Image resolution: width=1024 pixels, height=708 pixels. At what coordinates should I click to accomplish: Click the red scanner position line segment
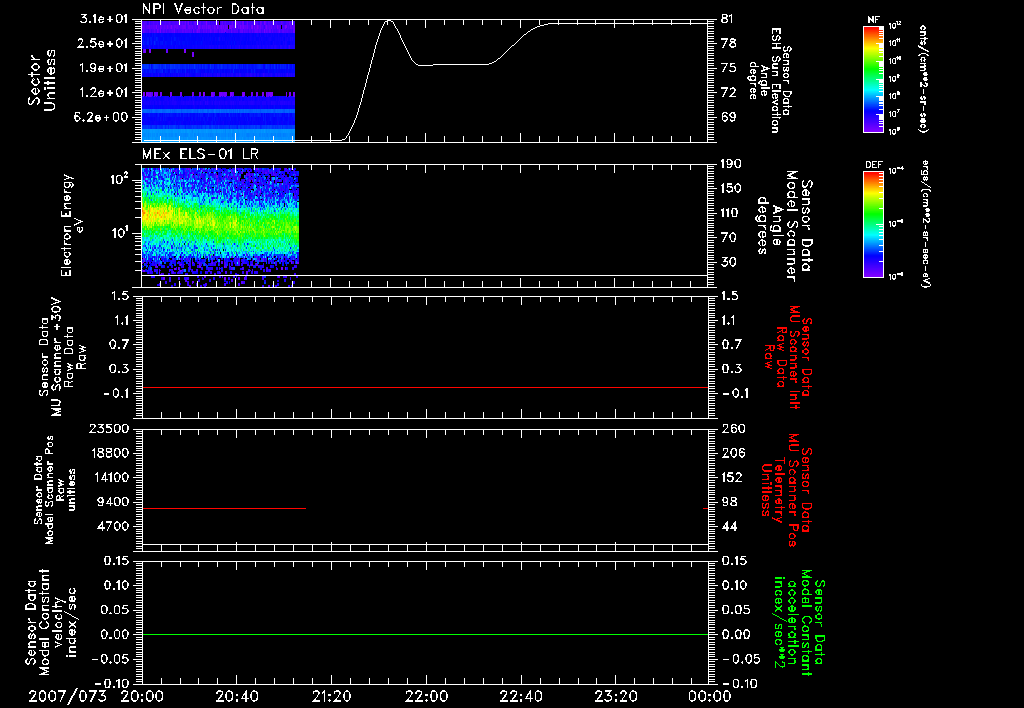tap(224, 508)
